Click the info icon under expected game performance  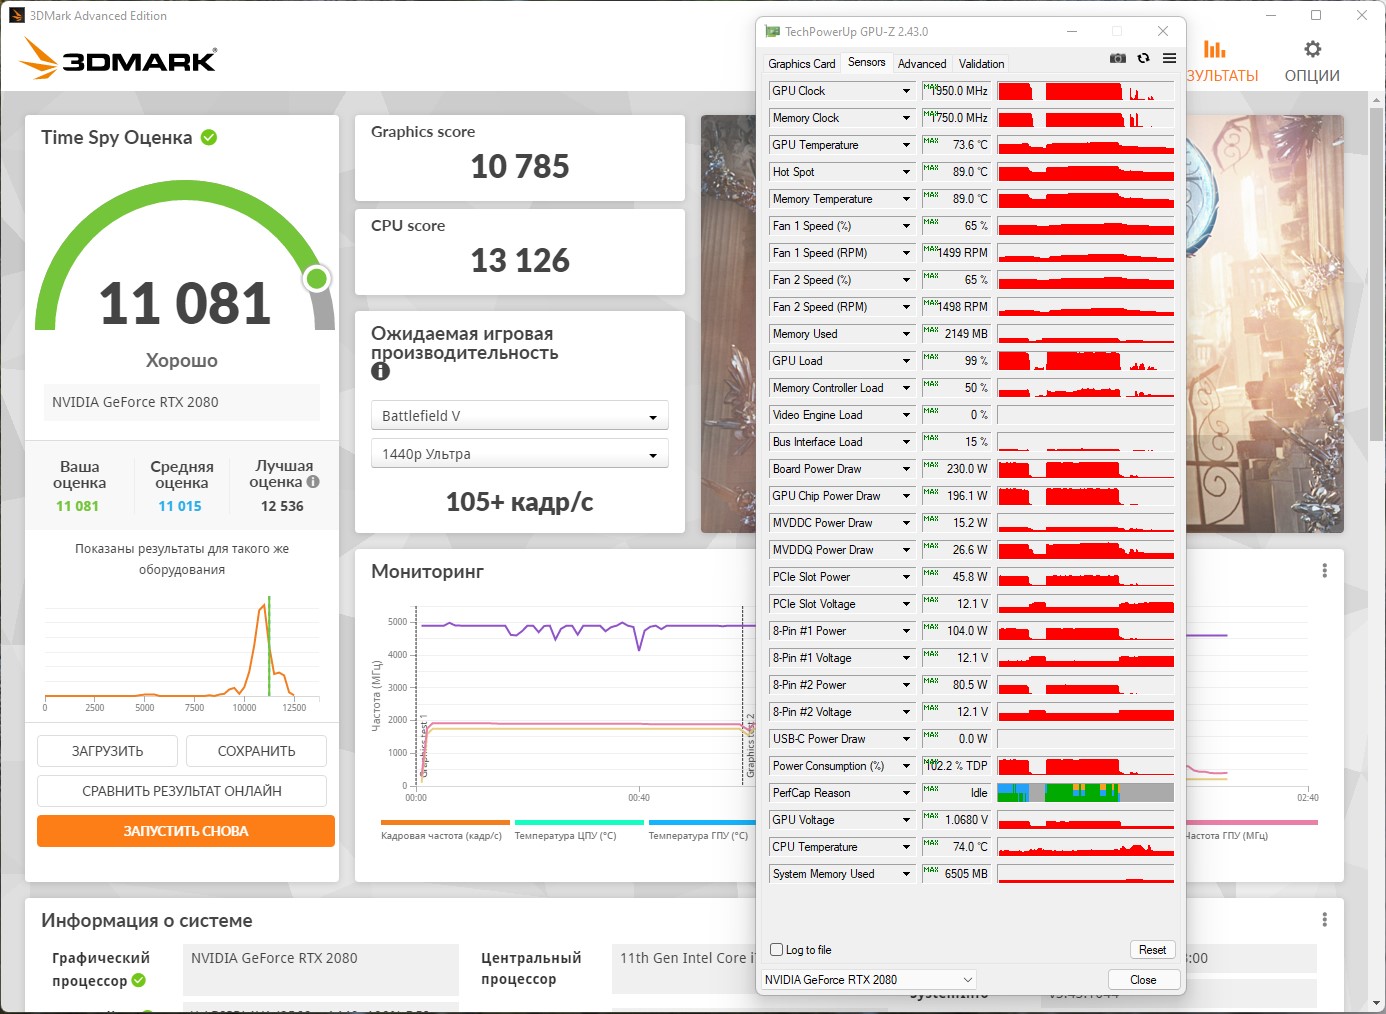[x=380, y=371]
